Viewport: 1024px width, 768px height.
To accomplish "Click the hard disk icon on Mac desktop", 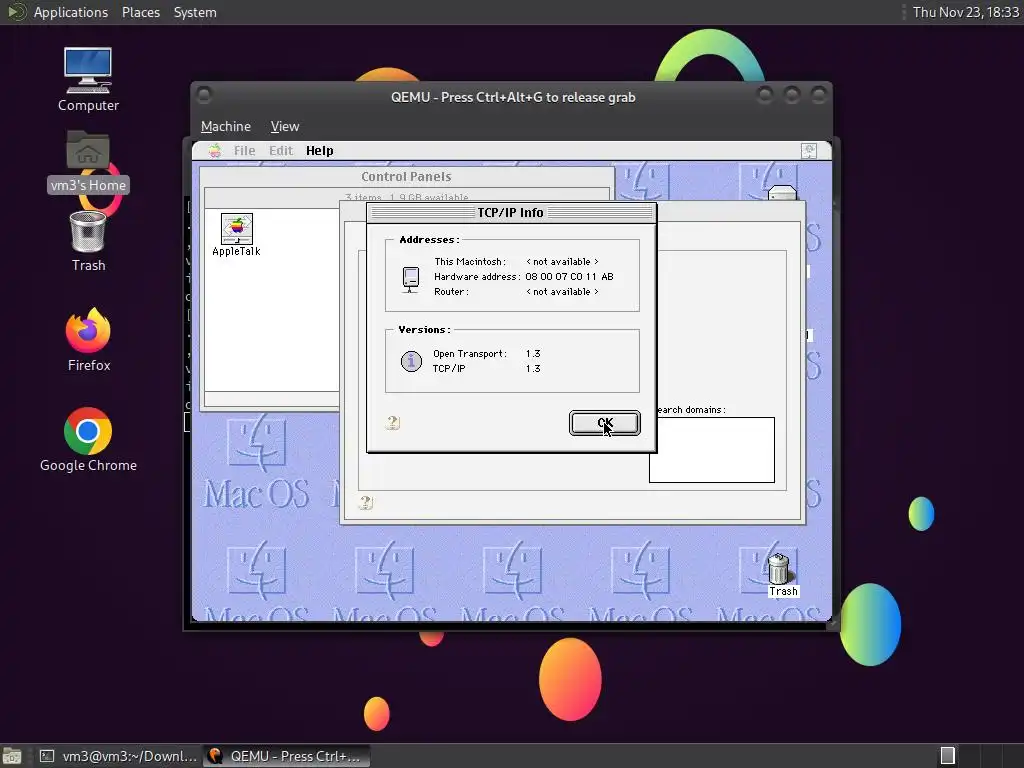I will [782, 193].
